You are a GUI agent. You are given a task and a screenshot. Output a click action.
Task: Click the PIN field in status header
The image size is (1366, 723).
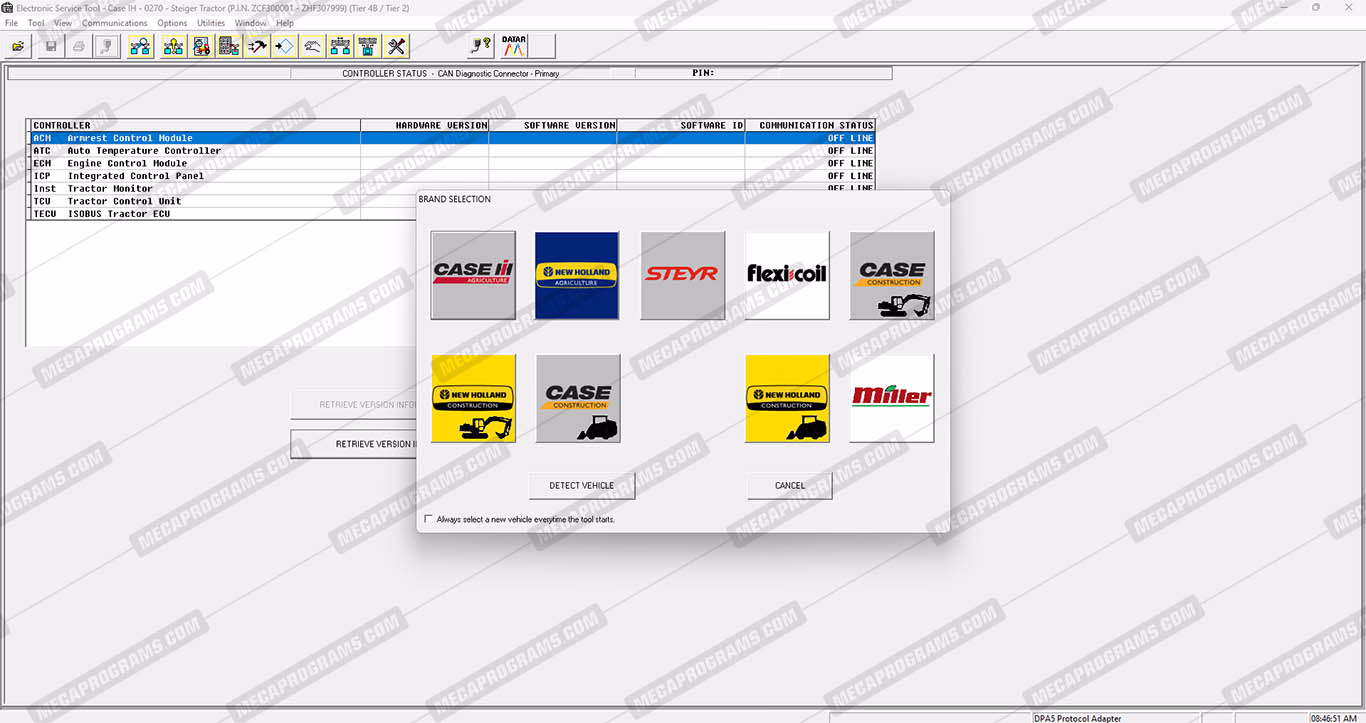[763, 73]
